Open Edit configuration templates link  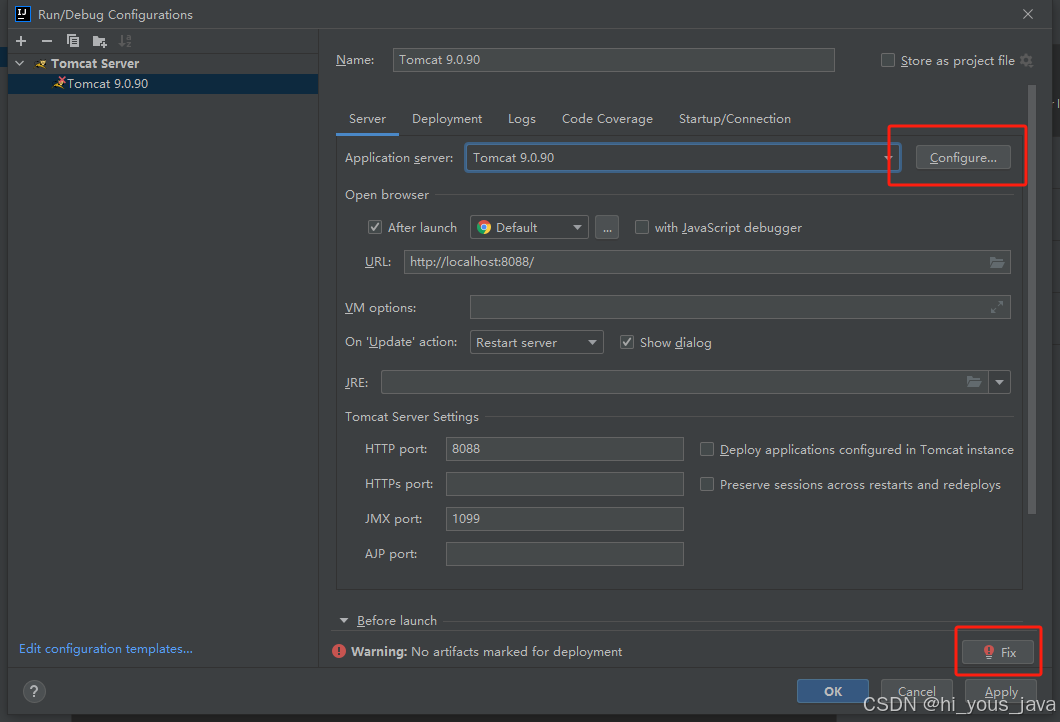[106, 648]
